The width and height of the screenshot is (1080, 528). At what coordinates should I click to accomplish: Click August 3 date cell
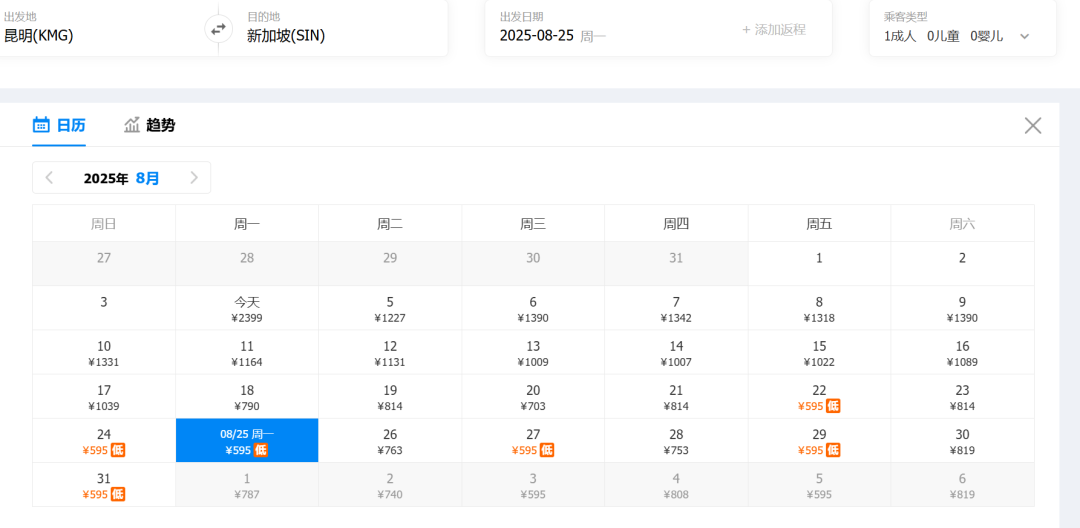104,308
